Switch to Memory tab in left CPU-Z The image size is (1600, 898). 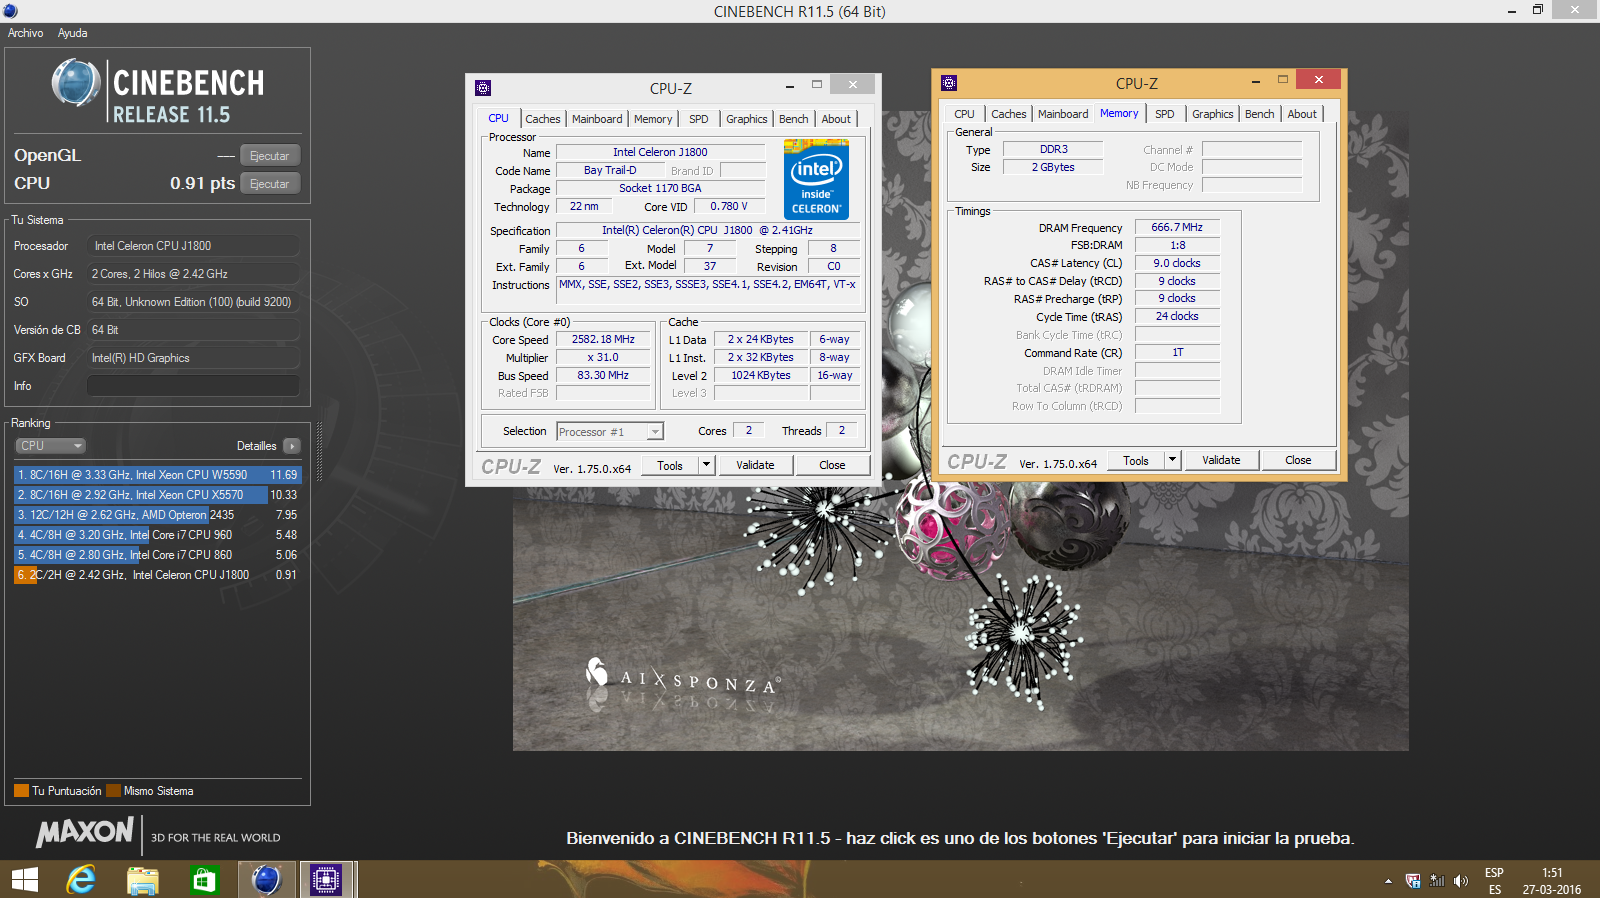click(x=653, y=119)
